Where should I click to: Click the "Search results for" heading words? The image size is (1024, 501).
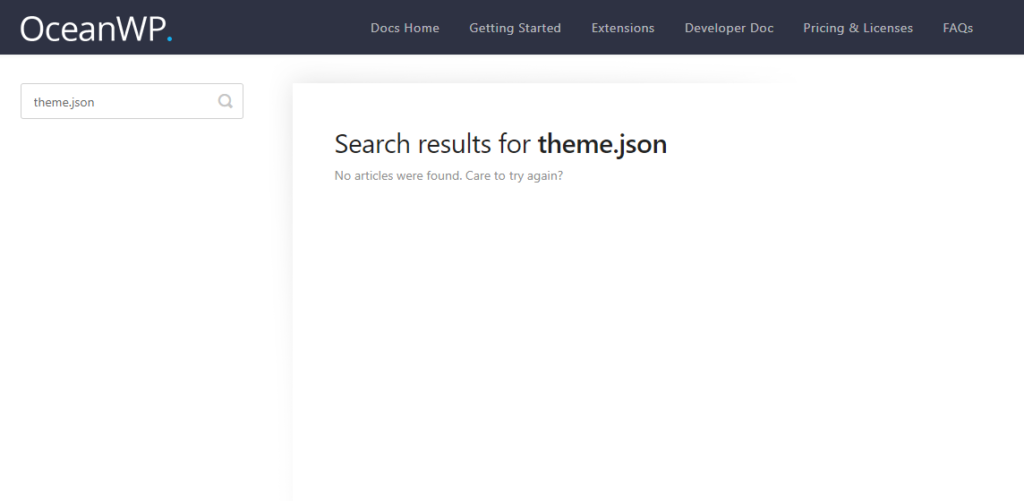[x=432, y=144]
